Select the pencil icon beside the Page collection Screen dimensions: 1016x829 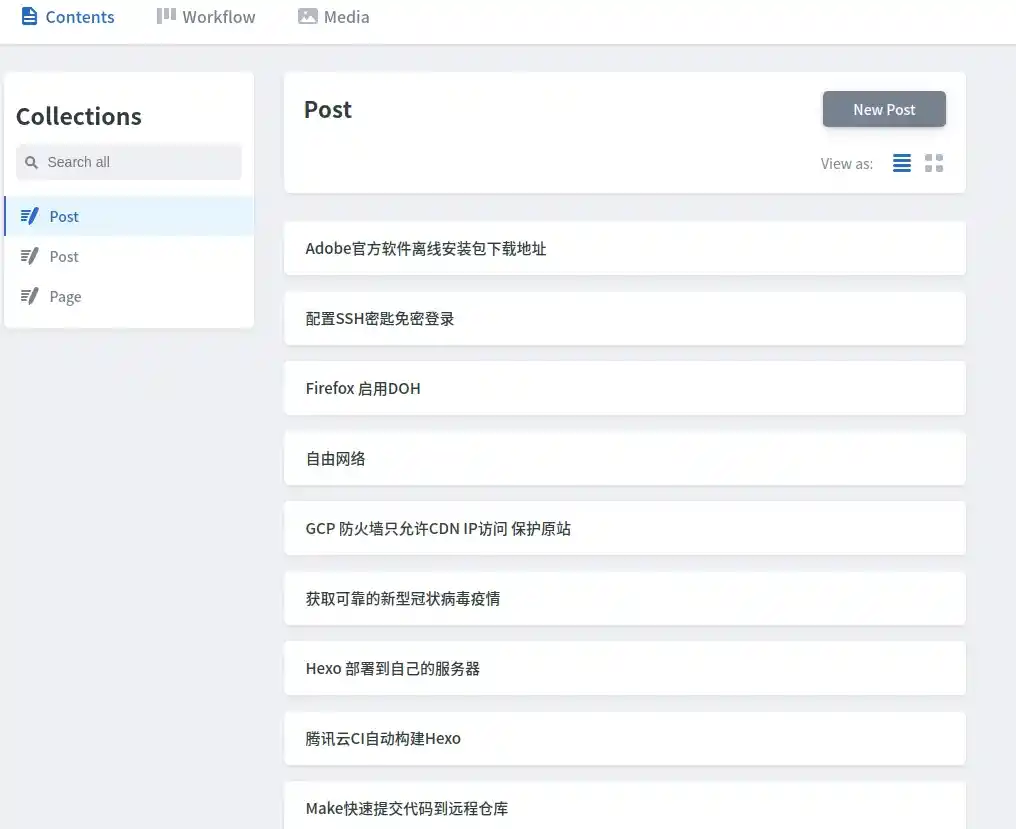(29, 296)
